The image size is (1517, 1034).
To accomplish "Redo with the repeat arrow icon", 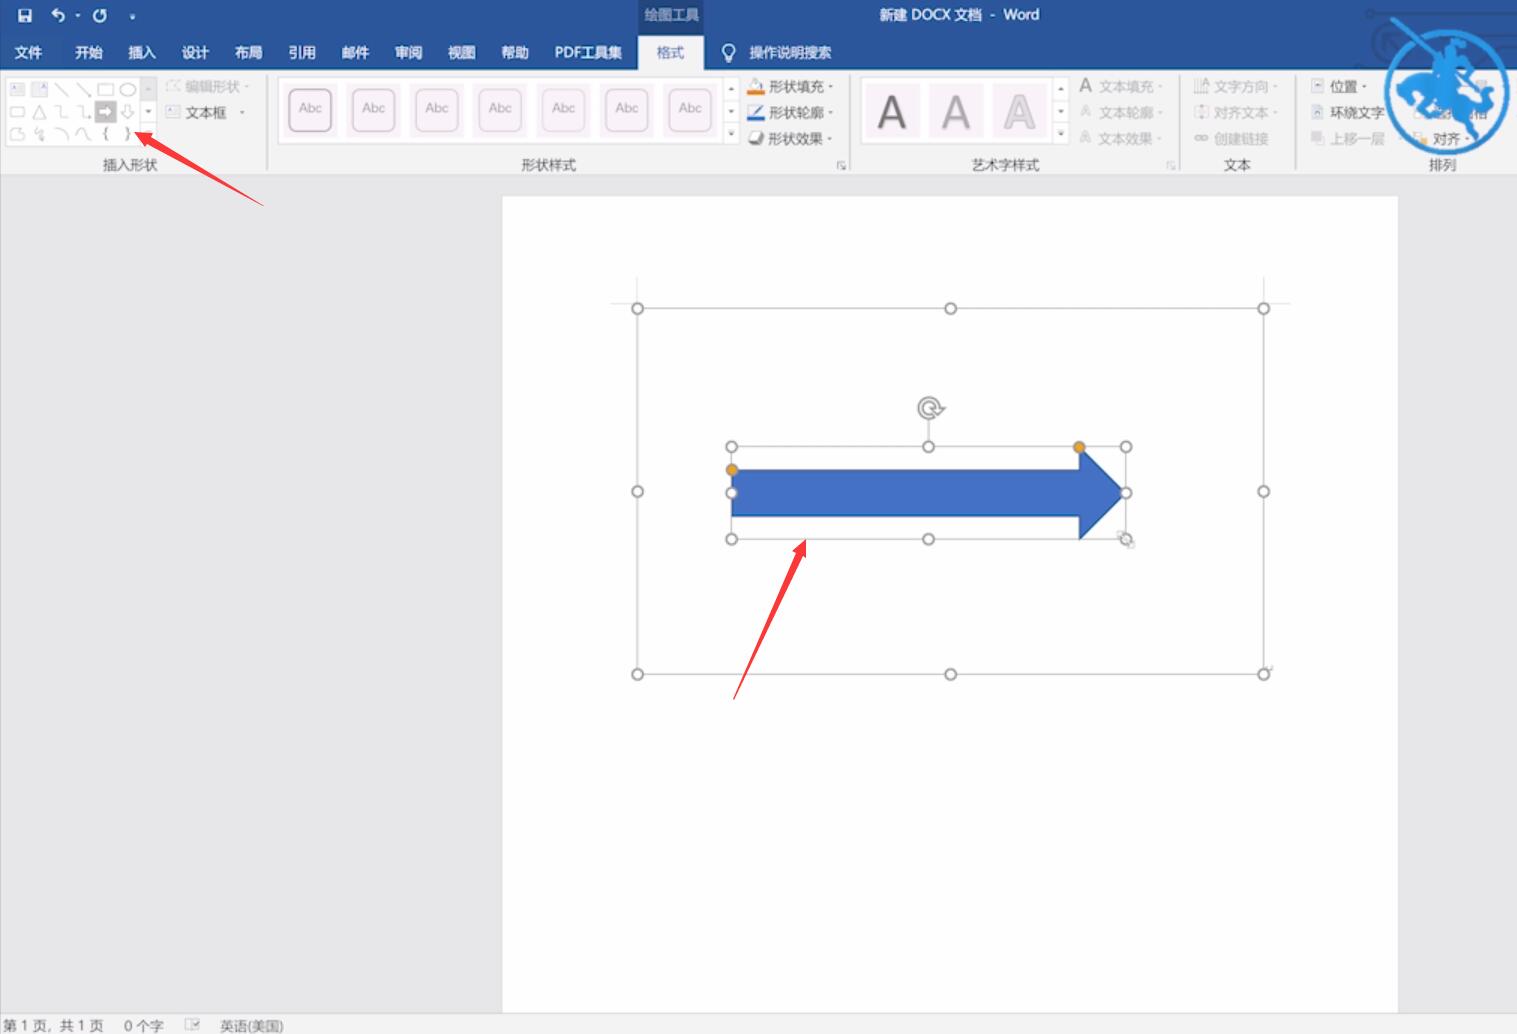I will pos(100,15).
